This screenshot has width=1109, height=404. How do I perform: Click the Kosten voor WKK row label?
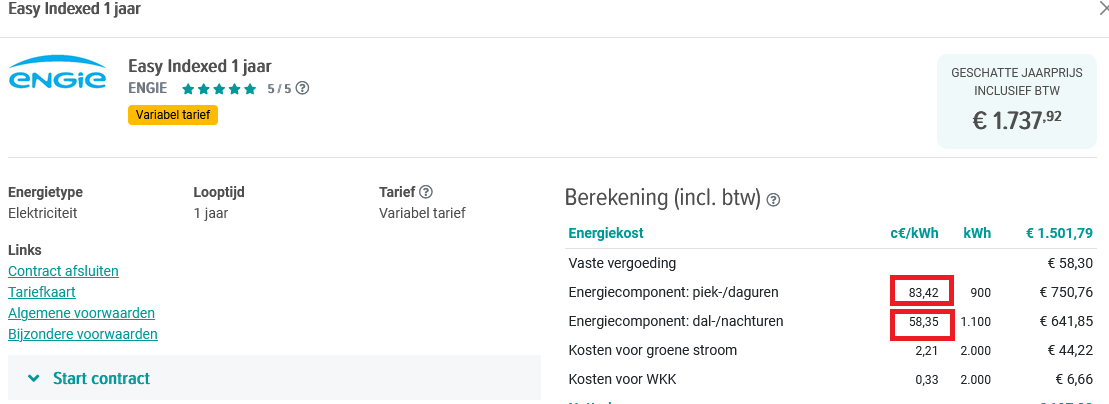click(620, 380)
